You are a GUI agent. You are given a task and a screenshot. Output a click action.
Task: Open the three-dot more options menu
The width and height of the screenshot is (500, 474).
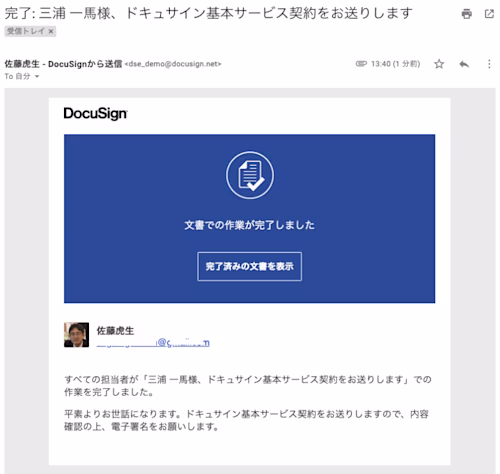(489, 64)
